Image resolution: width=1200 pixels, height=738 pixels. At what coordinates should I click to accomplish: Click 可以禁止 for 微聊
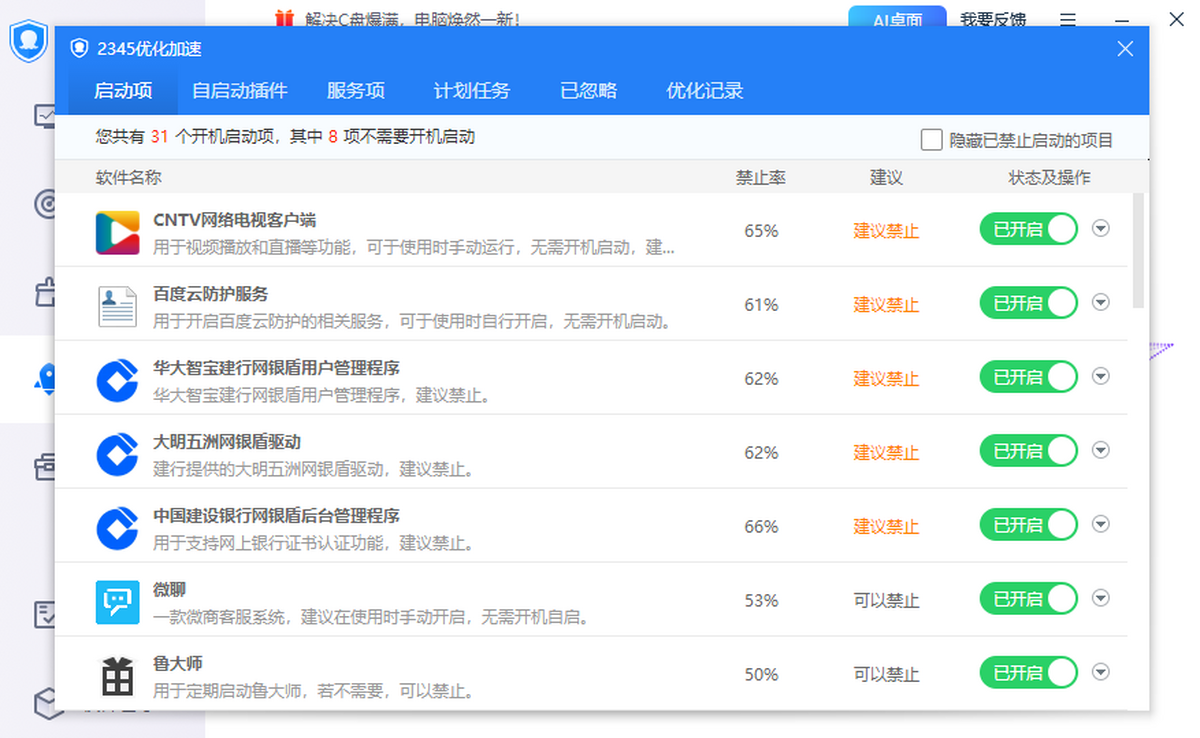(886, 601)
